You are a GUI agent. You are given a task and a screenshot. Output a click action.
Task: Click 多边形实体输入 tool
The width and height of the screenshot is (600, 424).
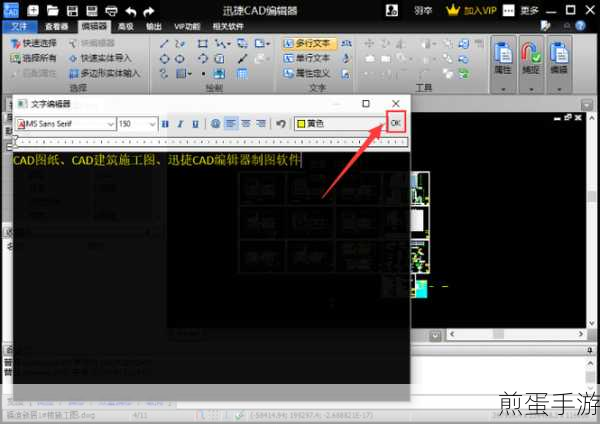pyautogui.click(x=104, y=73)
